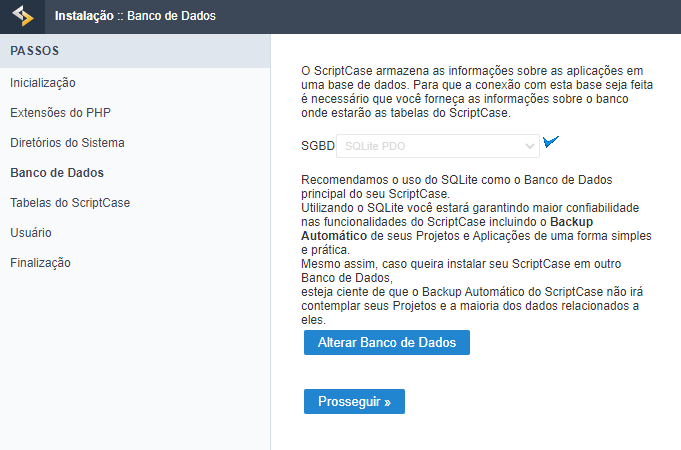Click the bold Backup Automático text

pos(447,229)
